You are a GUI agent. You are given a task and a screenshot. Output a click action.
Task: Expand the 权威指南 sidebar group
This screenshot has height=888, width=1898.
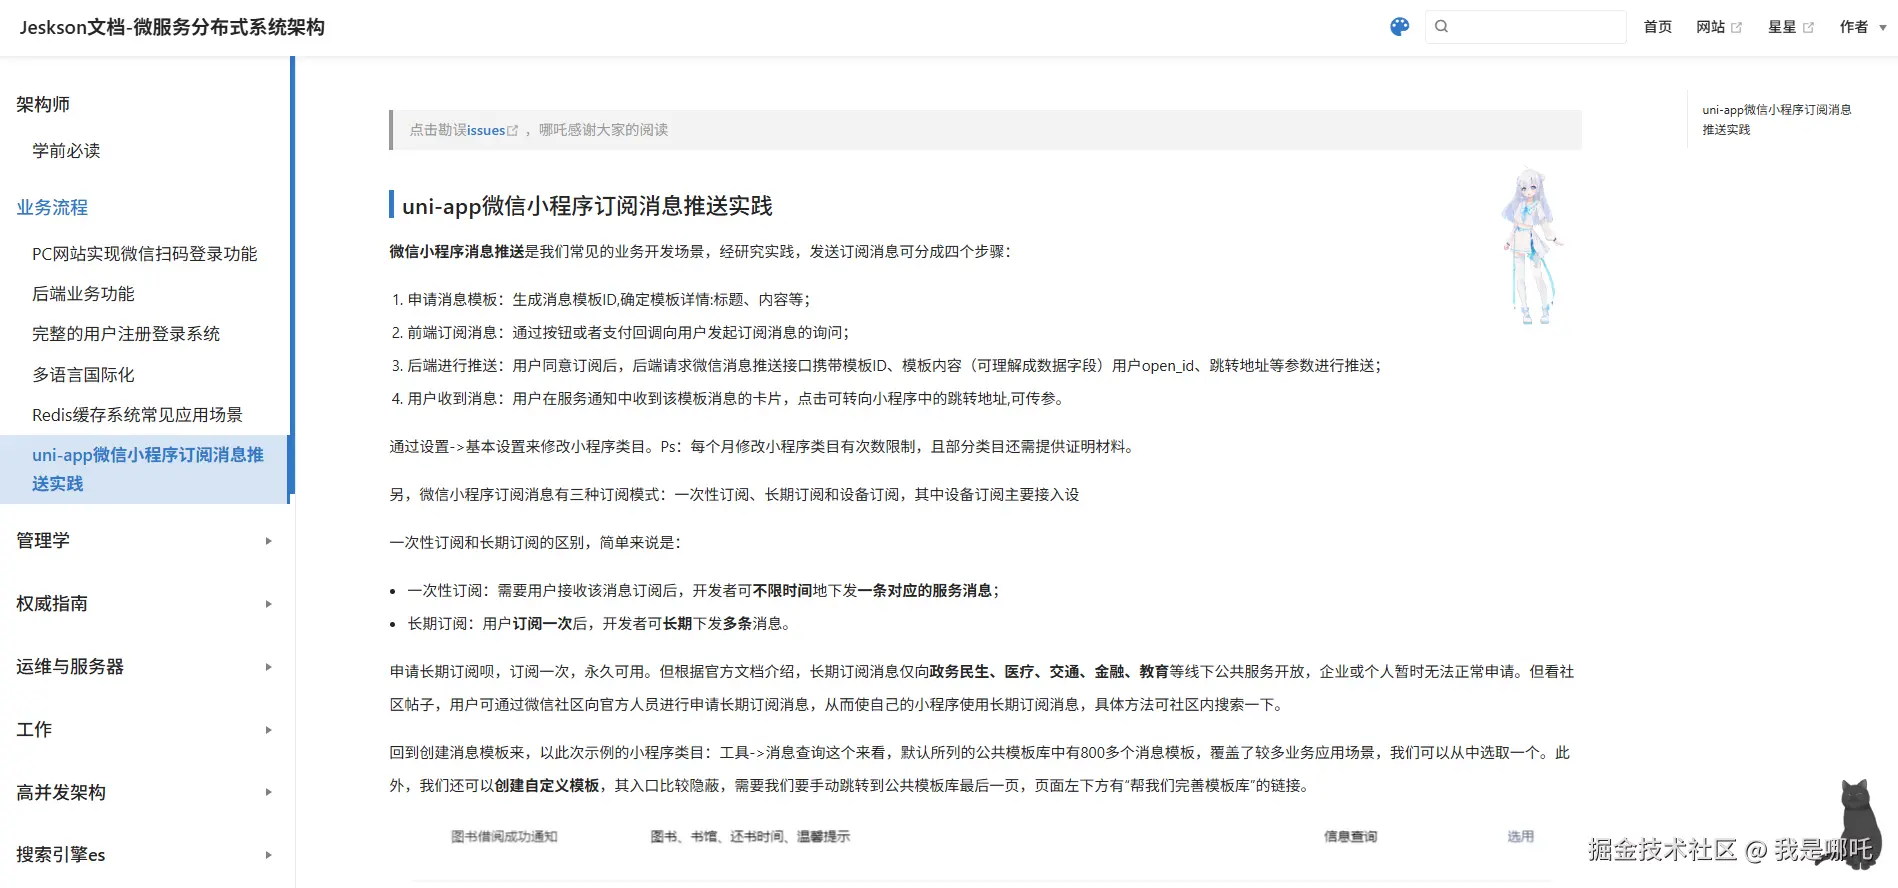coord(145,604)
